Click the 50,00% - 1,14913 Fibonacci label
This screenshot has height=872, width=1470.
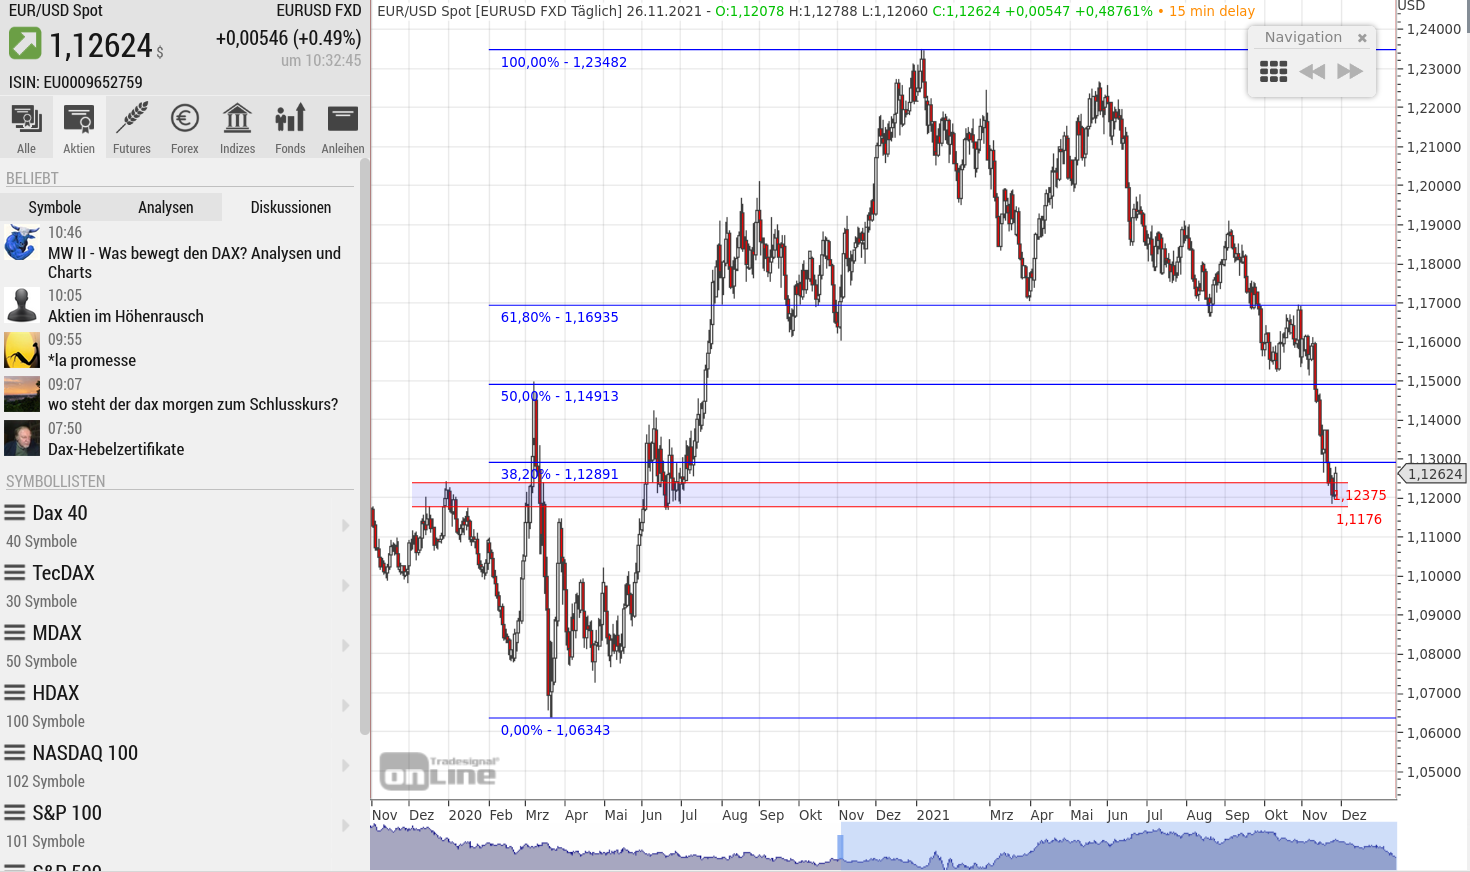click(560, 396)
